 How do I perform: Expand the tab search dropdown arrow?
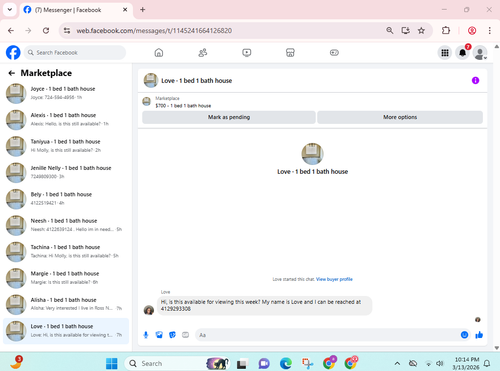pyautogui.click(x=10, y=10)
